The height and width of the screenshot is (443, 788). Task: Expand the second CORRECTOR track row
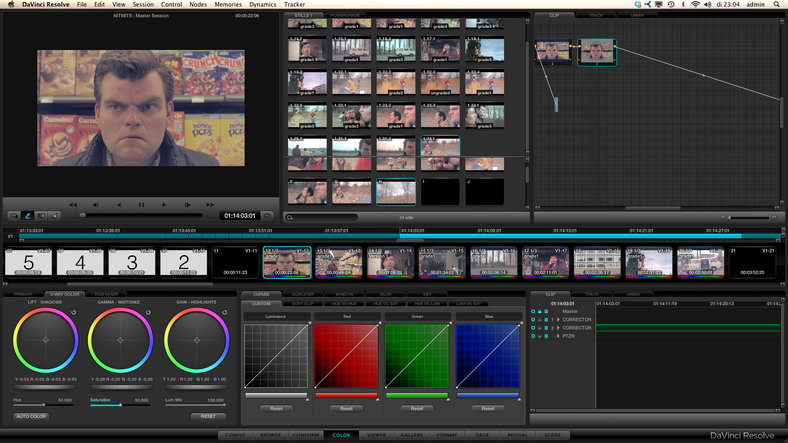click(x=558, y=328)
